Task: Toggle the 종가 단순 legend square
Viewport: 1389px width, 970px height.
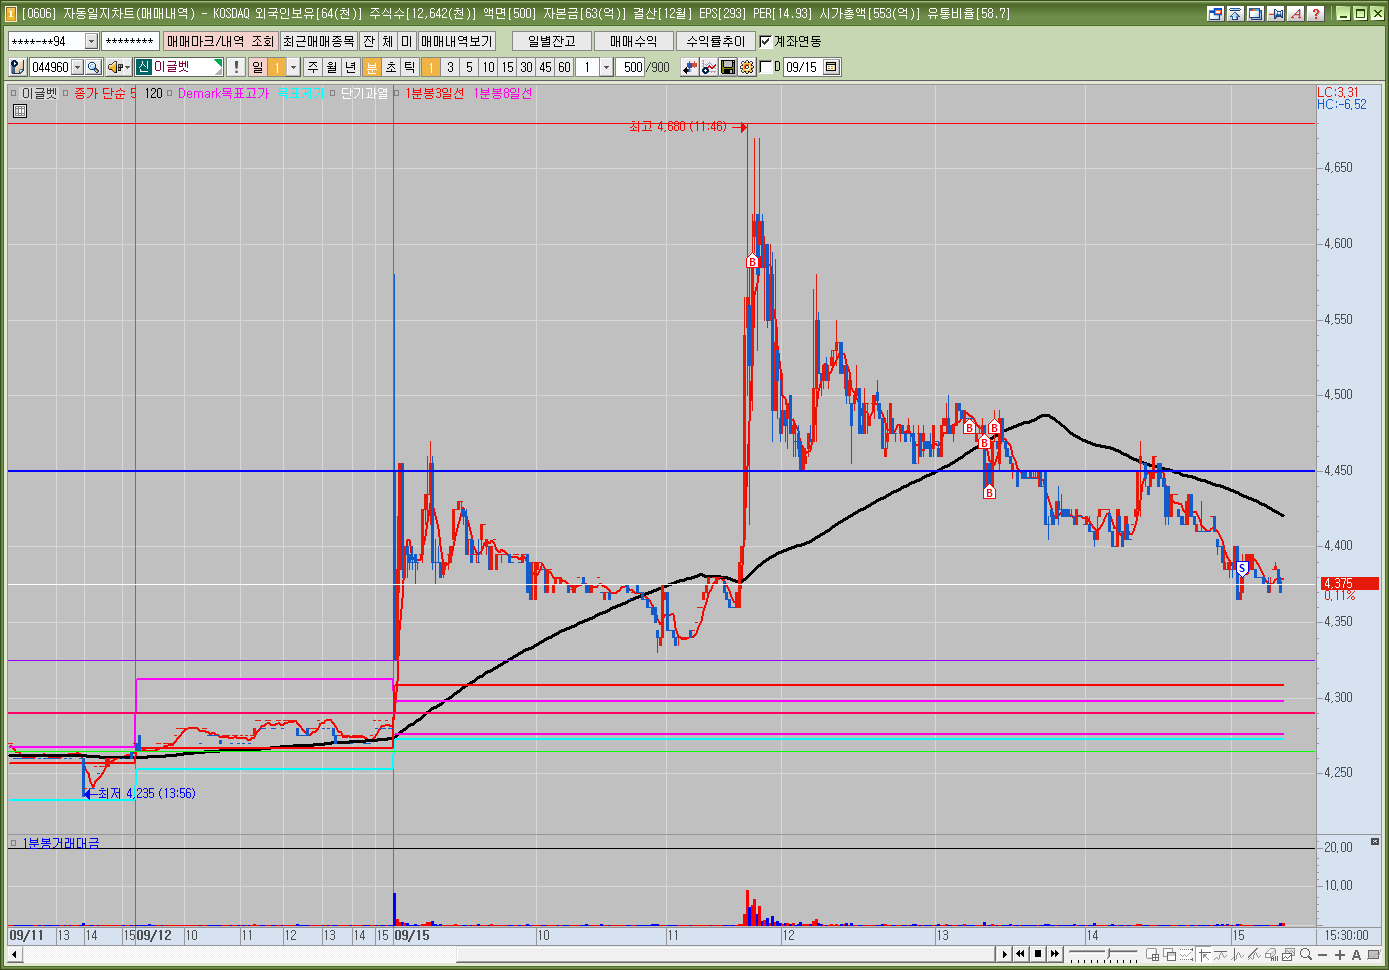Action: click(66, 93)
